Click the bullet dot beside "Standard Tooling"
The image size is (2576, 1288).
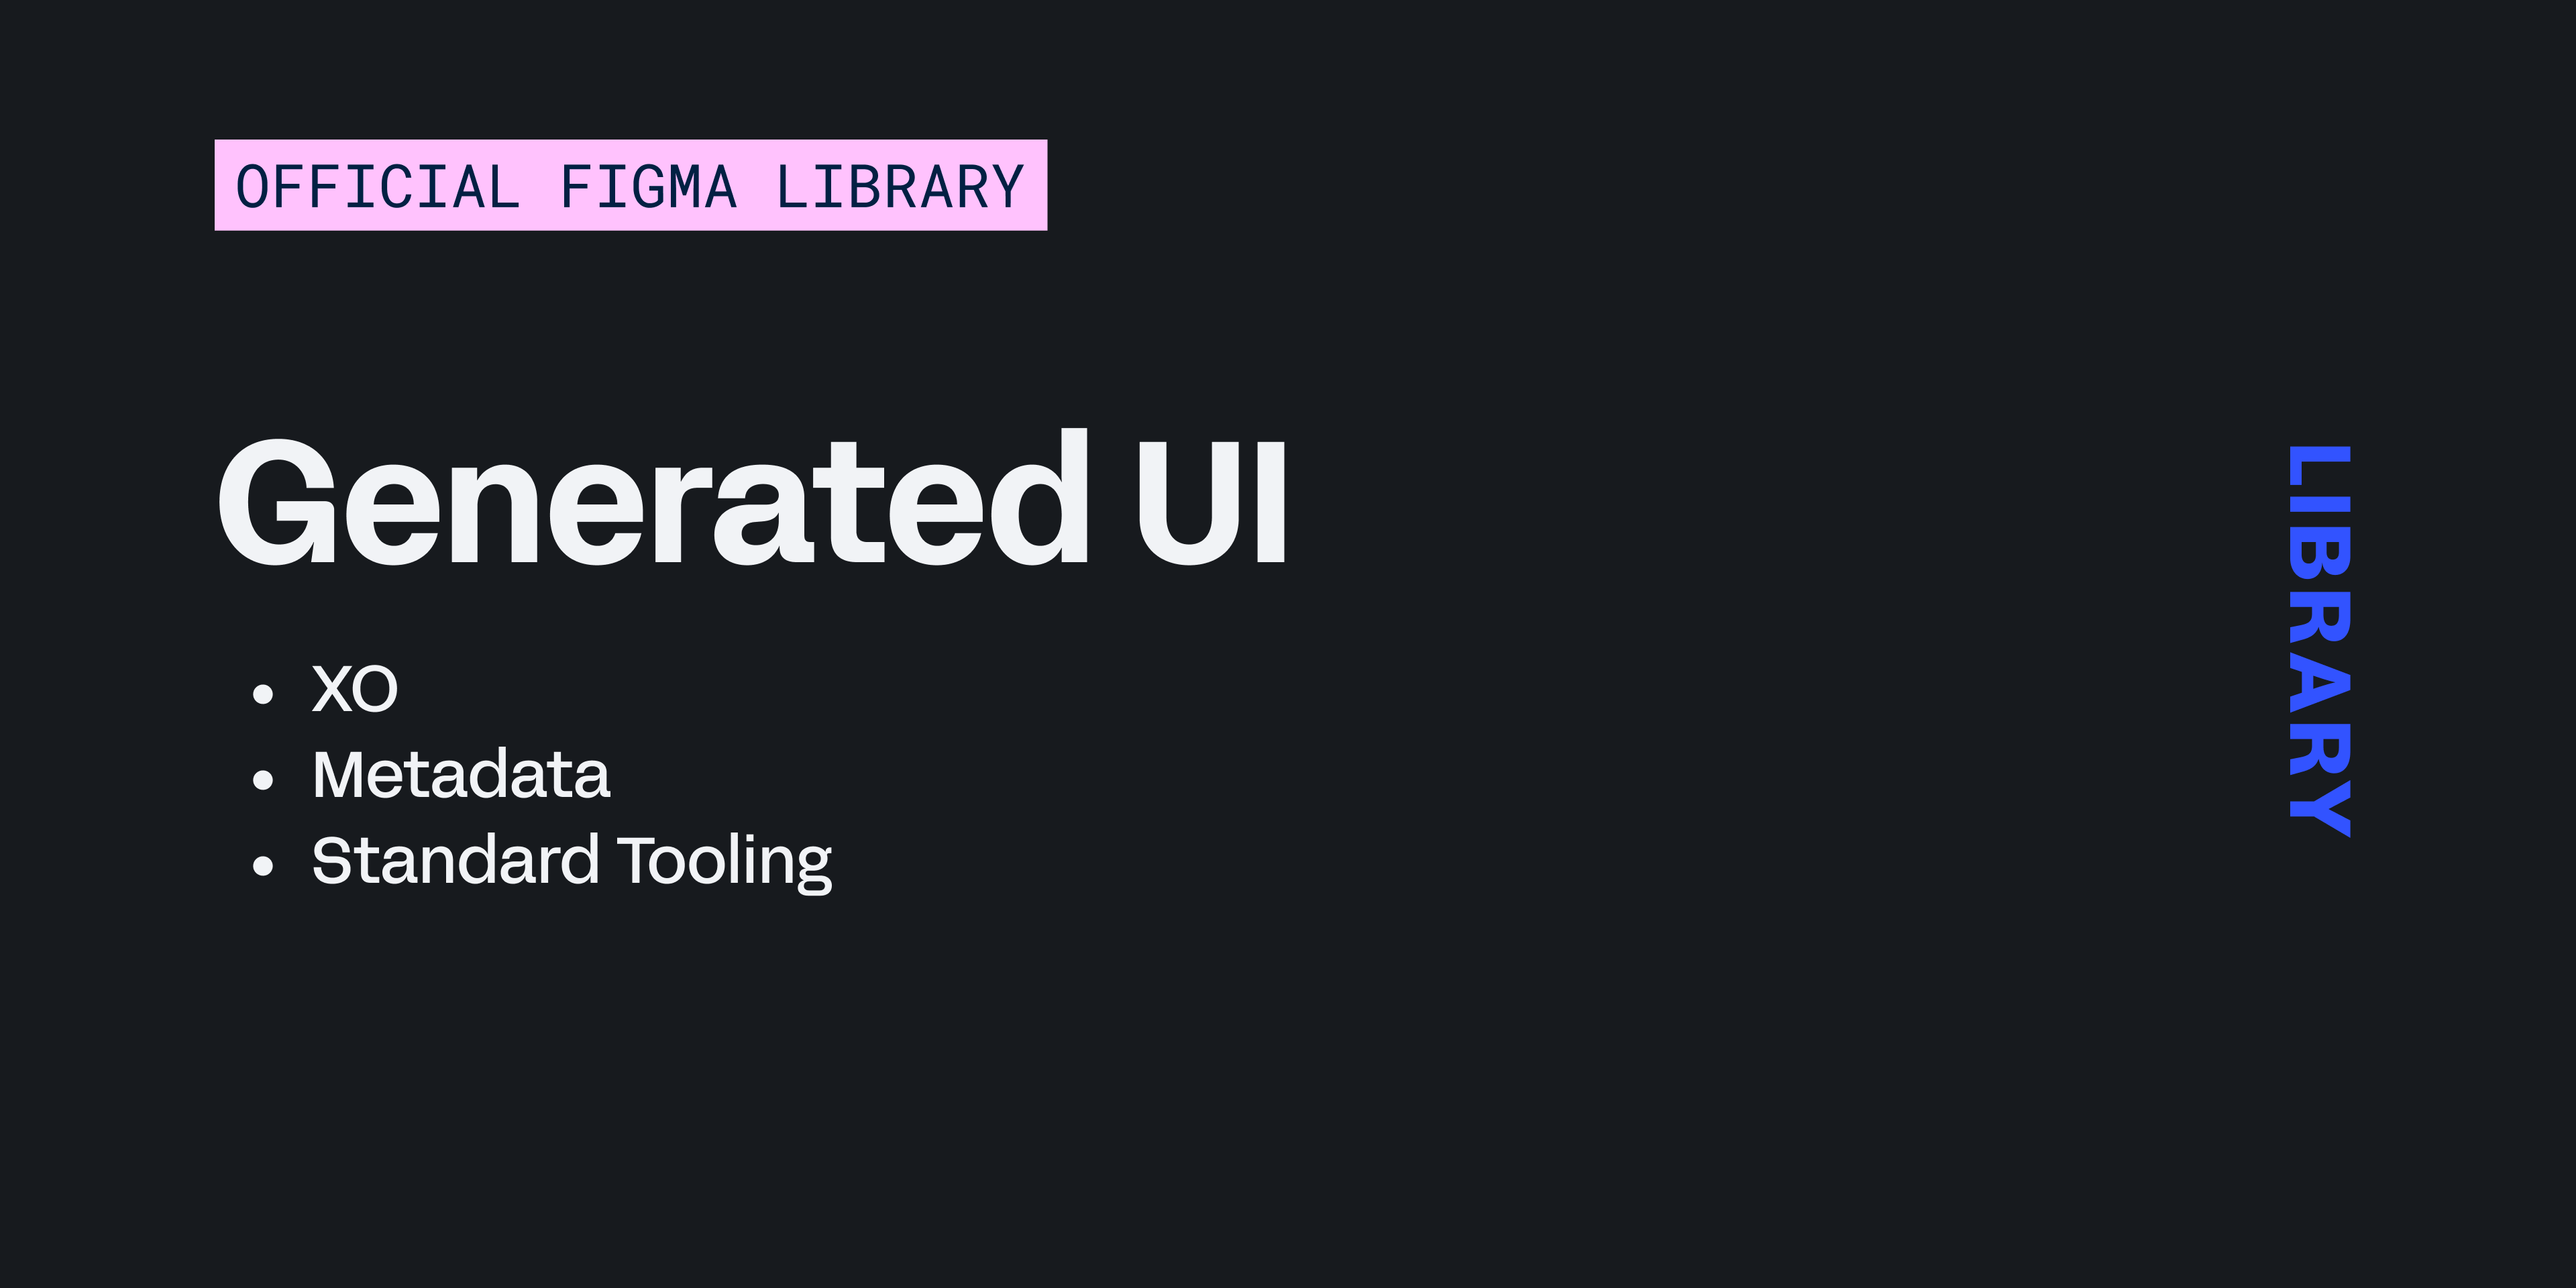[x=263, y=866]
